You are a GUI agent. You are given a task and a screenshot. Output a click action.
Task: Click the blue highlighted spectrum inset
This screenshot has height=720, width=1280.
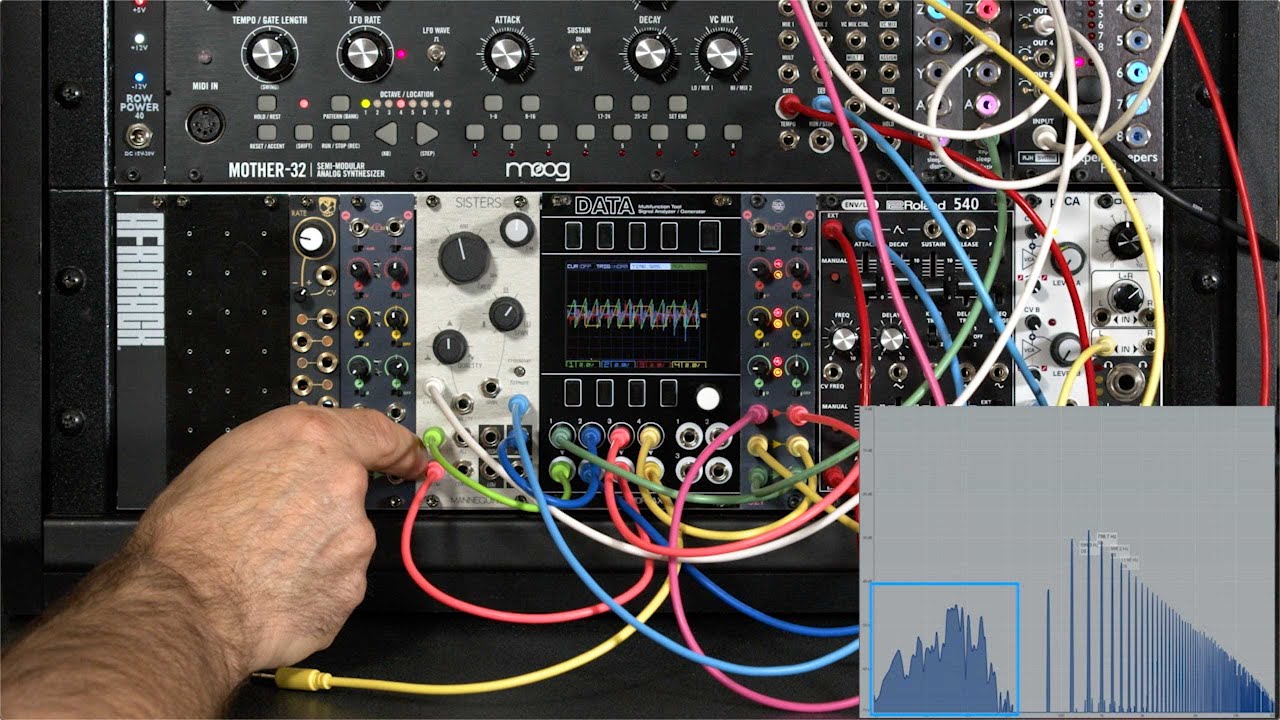point(944,649)
